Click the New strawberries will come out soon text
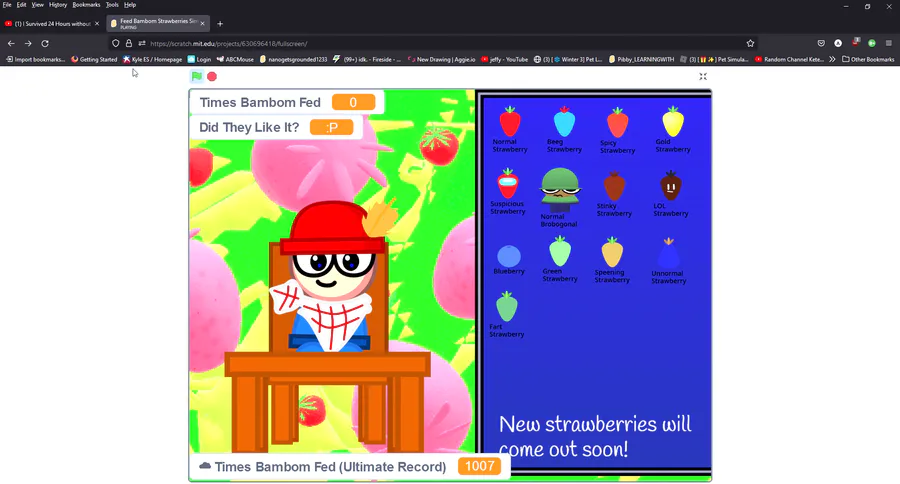The height and width of the screenshot is (484, 900). (x=595, y=436)
